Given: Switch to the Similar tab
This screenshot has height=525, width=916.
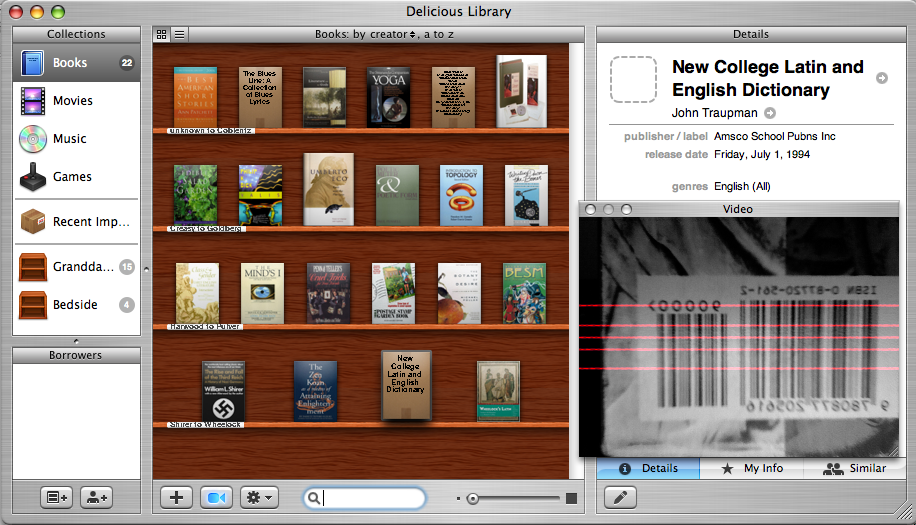Looking at the screenshot, I should [x=855, y=468].
